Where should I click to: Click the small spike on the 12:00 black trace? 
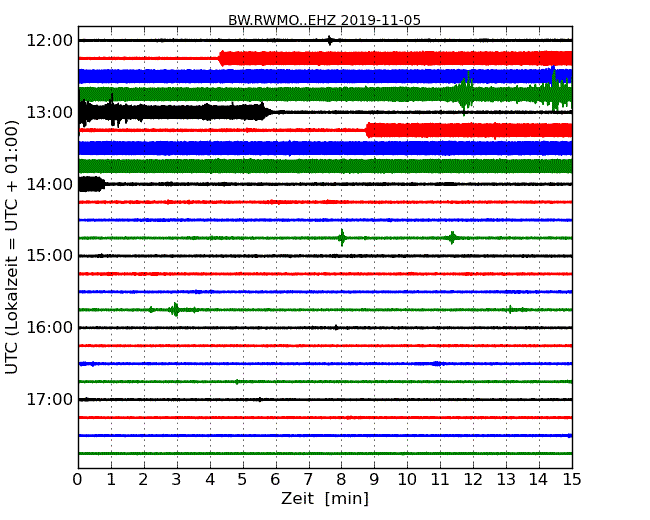[x=330, y=40]
